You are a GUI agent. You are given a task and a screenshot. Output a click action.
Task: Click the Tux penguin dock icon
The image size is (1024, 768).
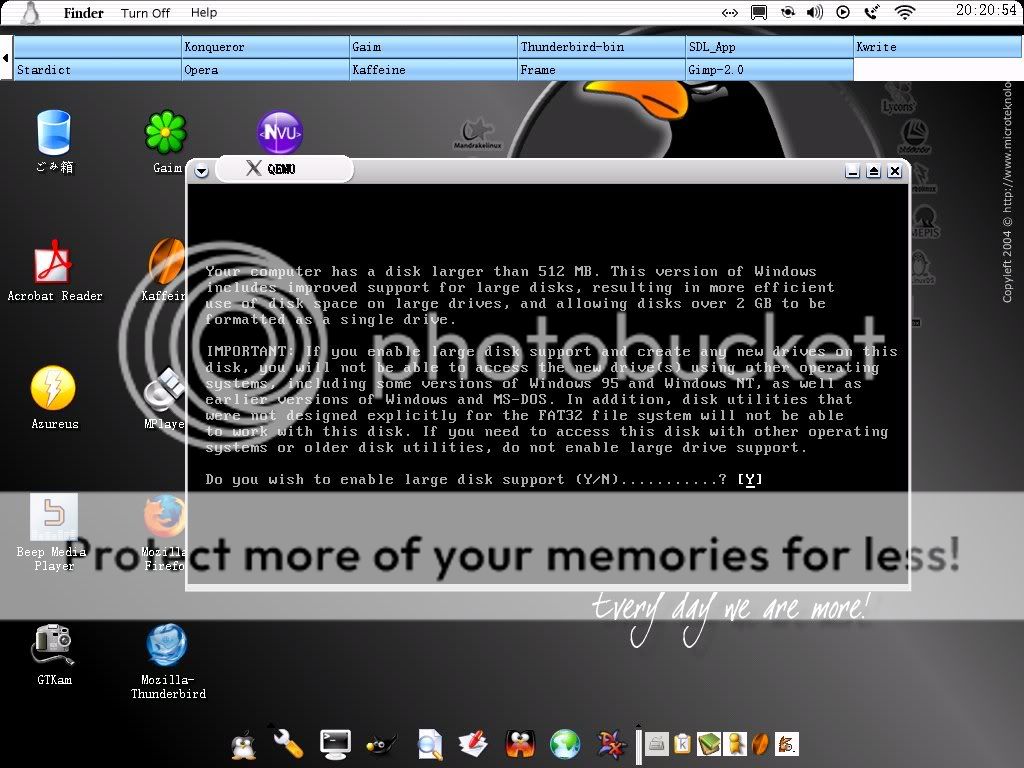point(244,744)
